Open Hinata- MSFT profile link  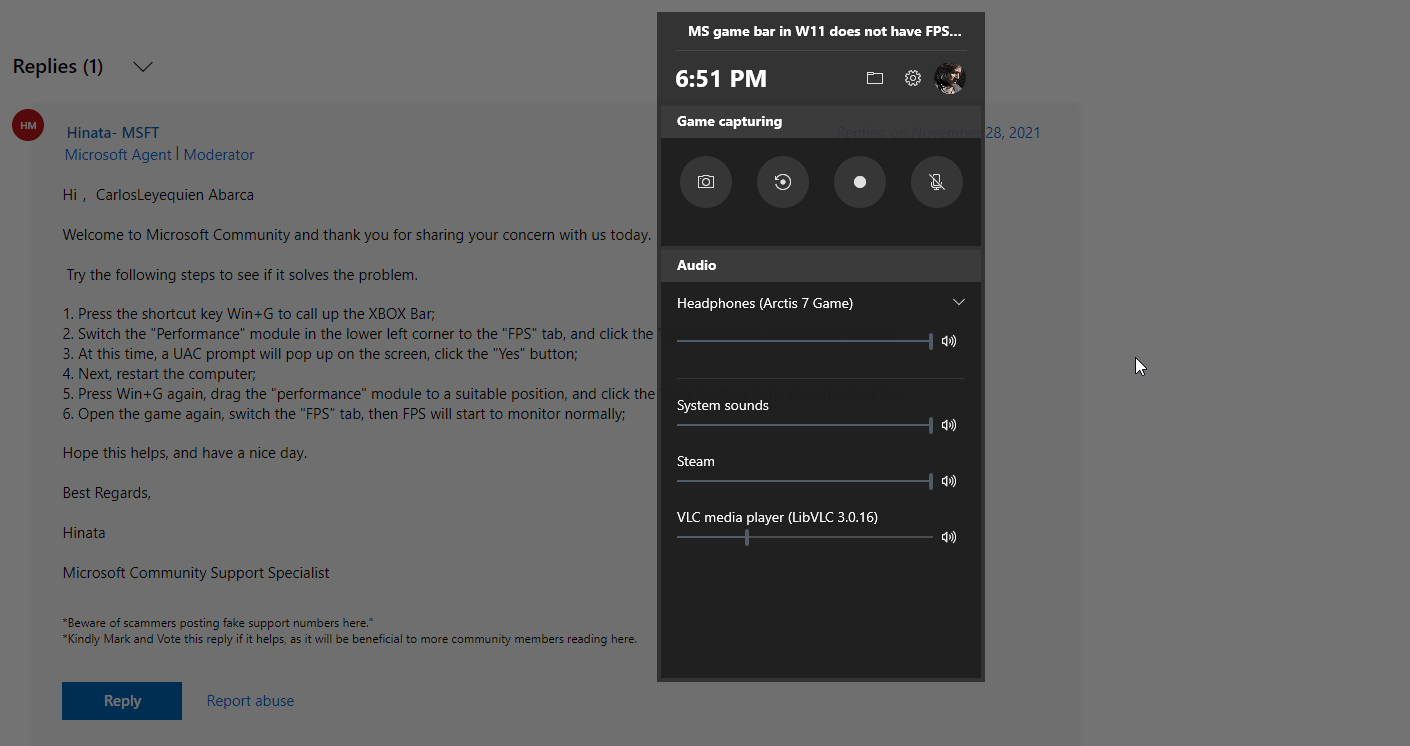click(x=113, y=132)
